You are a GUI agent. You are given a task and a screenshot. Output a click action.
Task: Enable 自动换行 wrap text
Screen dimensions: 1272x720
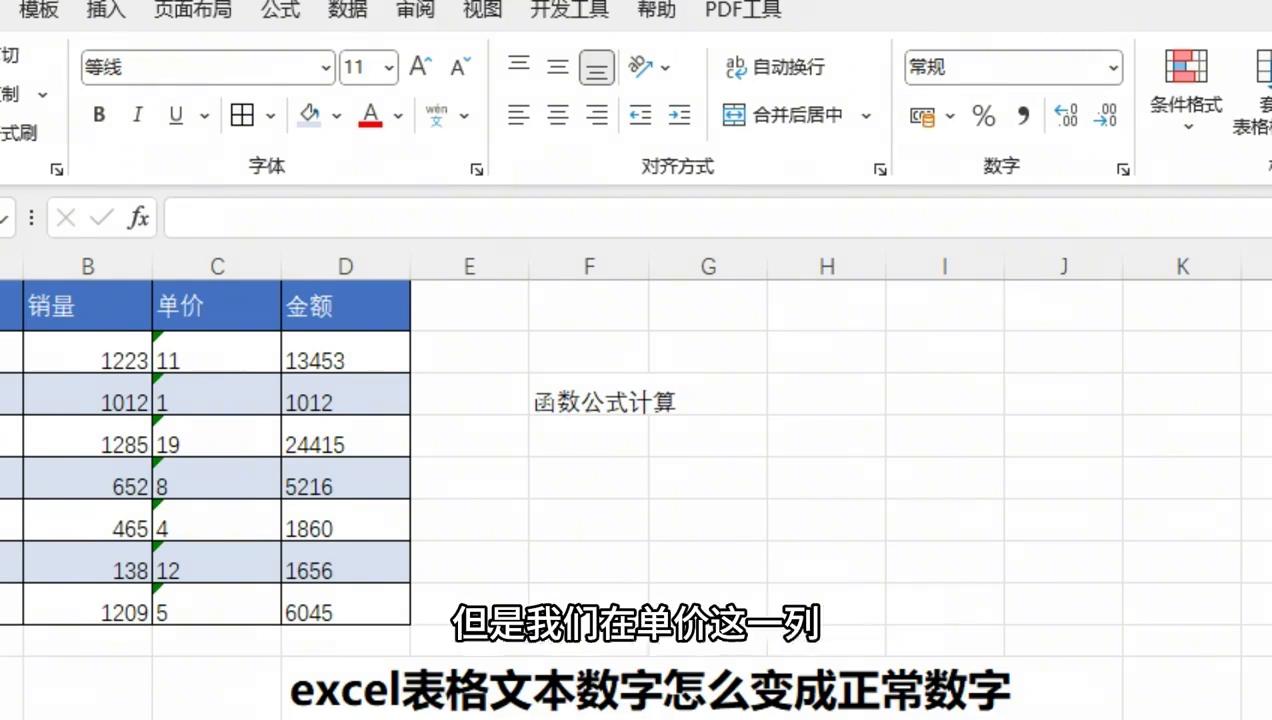pos(775,67)
